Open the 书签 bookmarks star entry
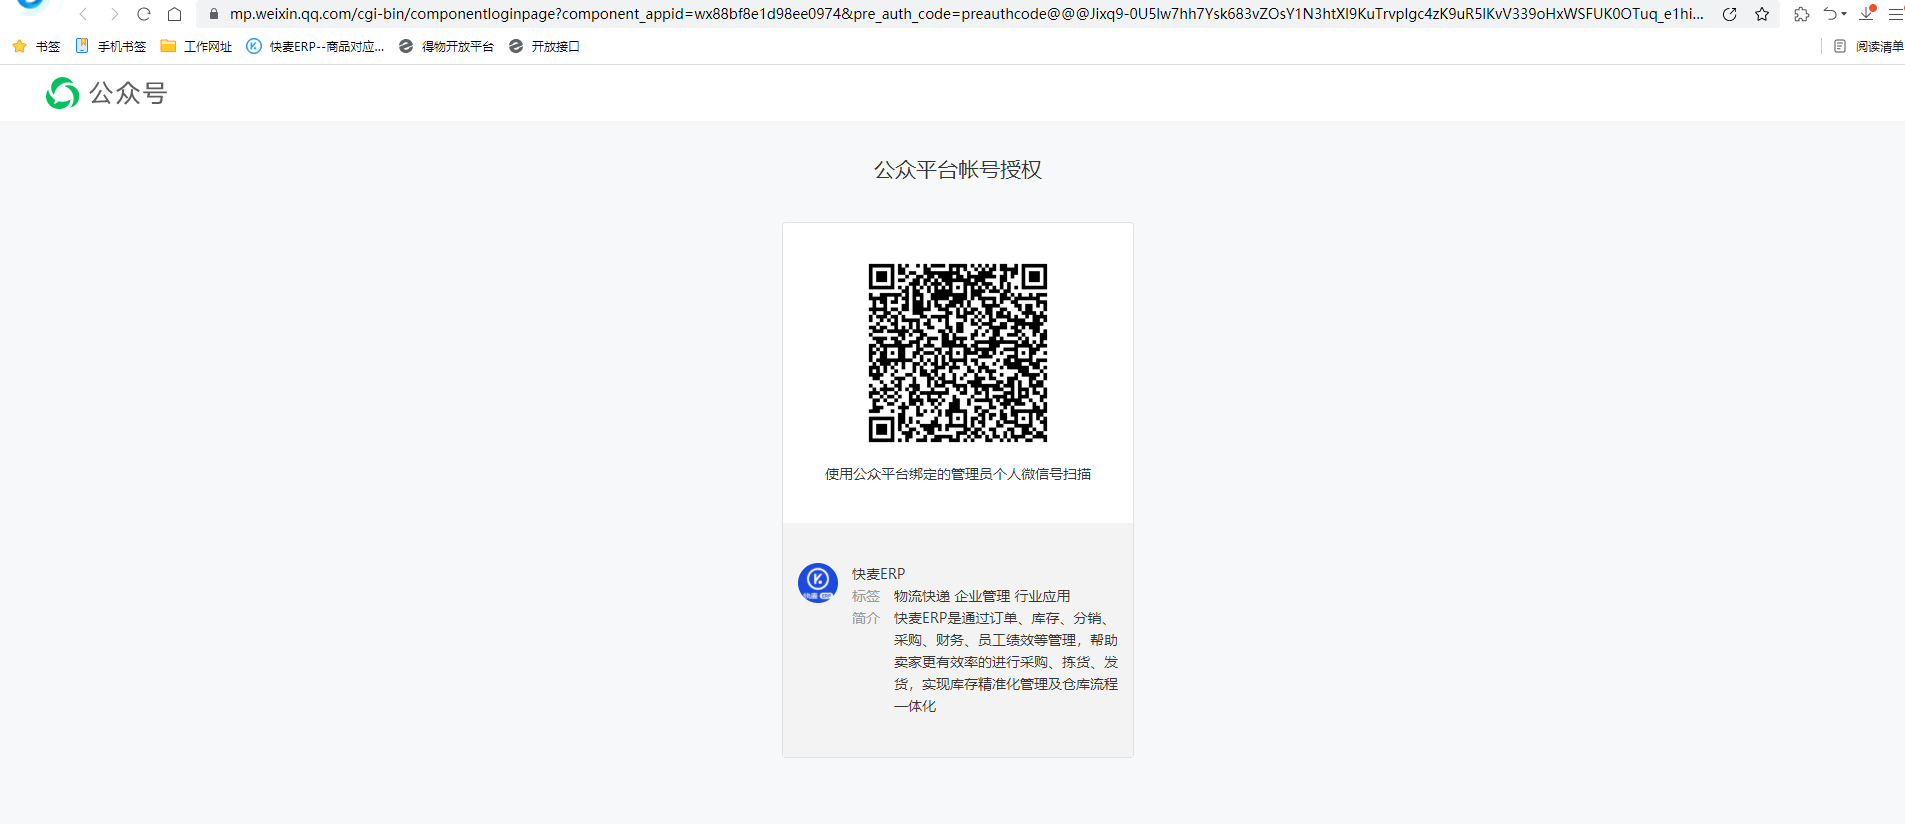Screen dimensions: 1905x824 36,46
